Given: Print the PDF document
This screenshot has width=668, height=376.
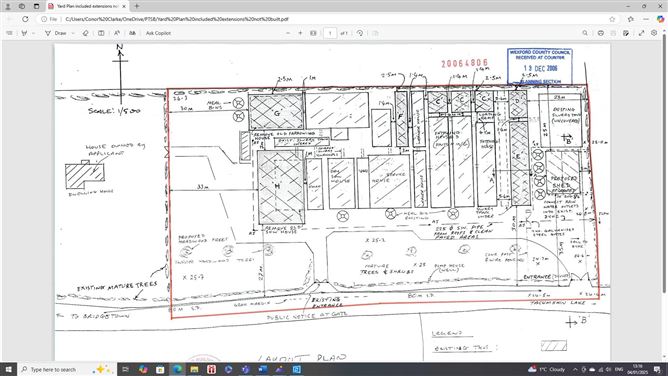Looking at the screenshot, I should tap(601, 33).
